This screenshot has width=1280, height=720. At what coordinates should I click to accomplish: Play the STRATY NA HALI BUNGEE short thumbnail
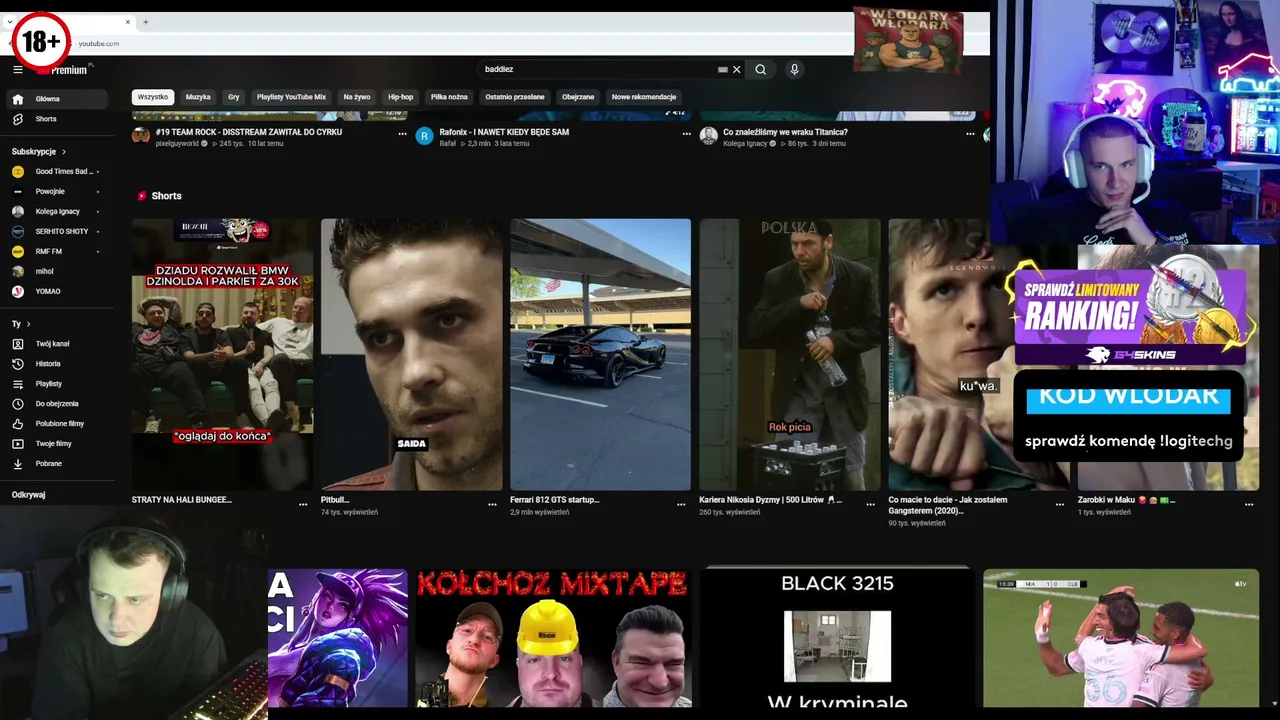pyautogui.click(x=222, y=354)
